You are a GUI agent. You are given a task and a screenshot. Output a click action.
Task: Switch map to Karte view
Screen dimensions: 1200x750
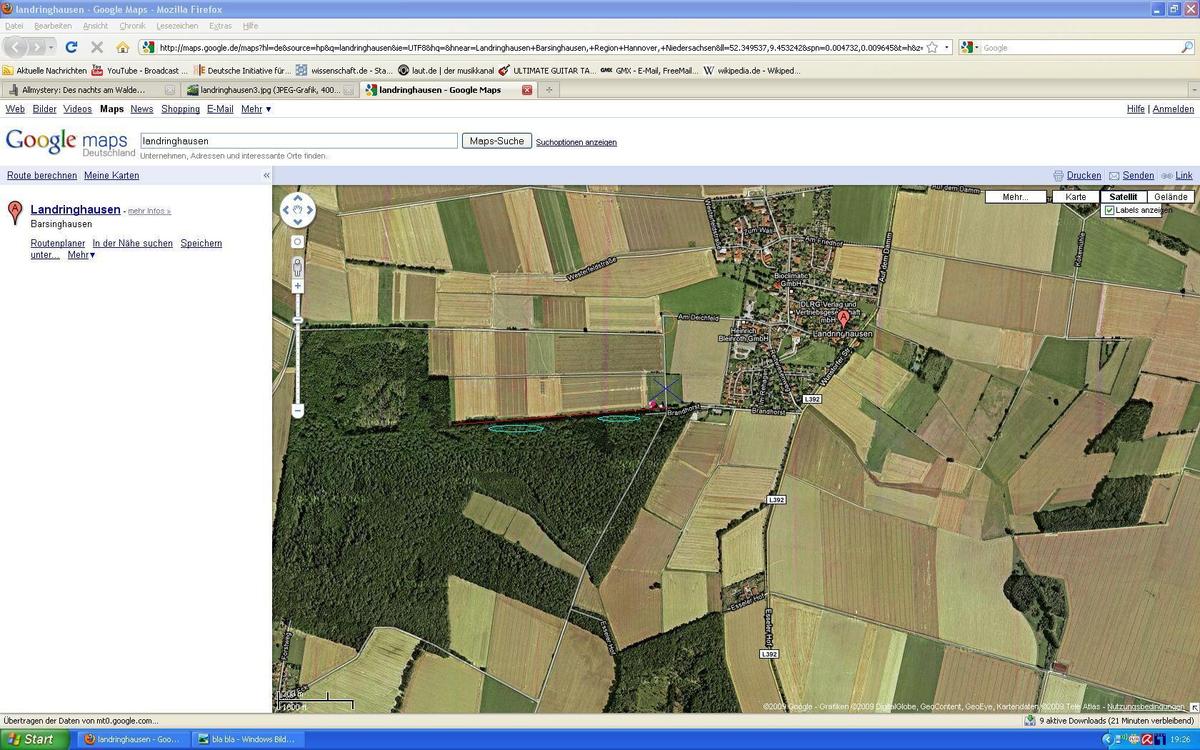point(1076,197)
